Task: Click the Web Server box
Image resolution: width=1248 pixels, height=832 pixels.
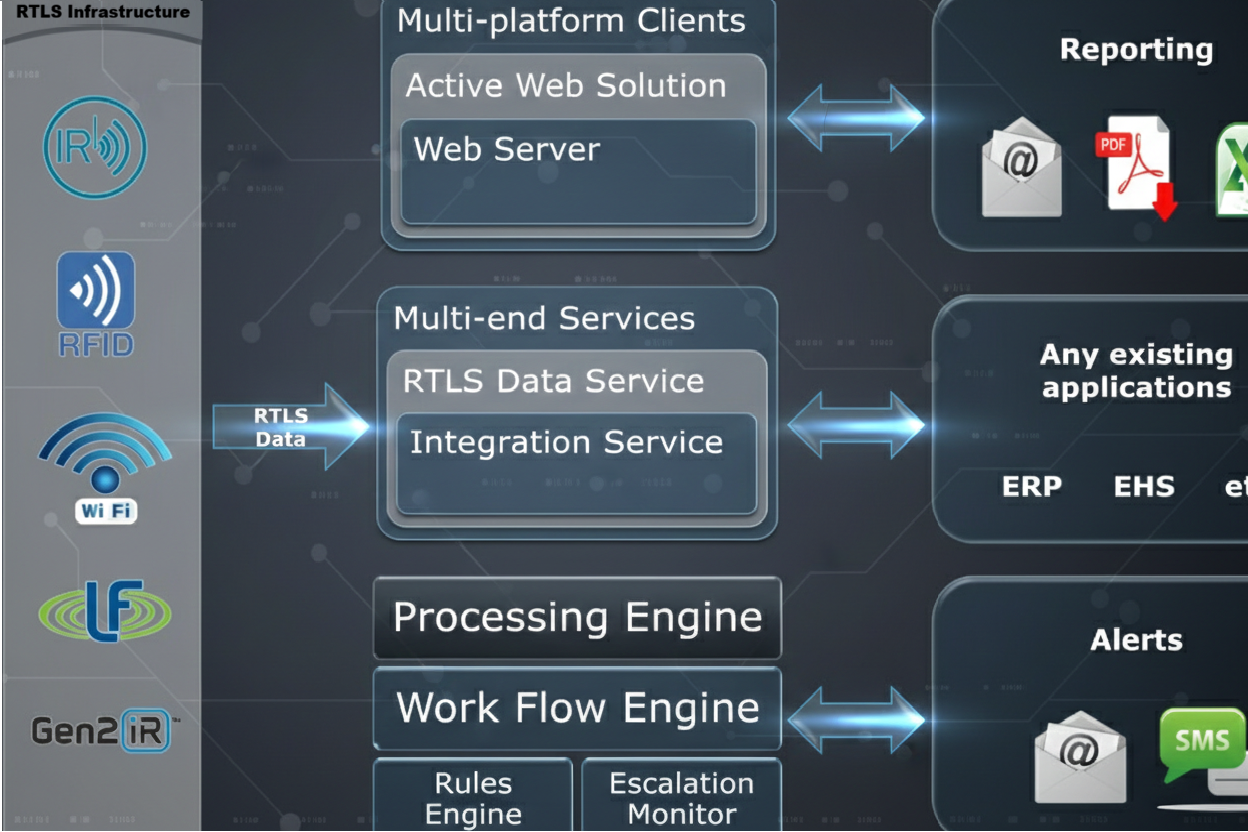Action: (578, 172)
